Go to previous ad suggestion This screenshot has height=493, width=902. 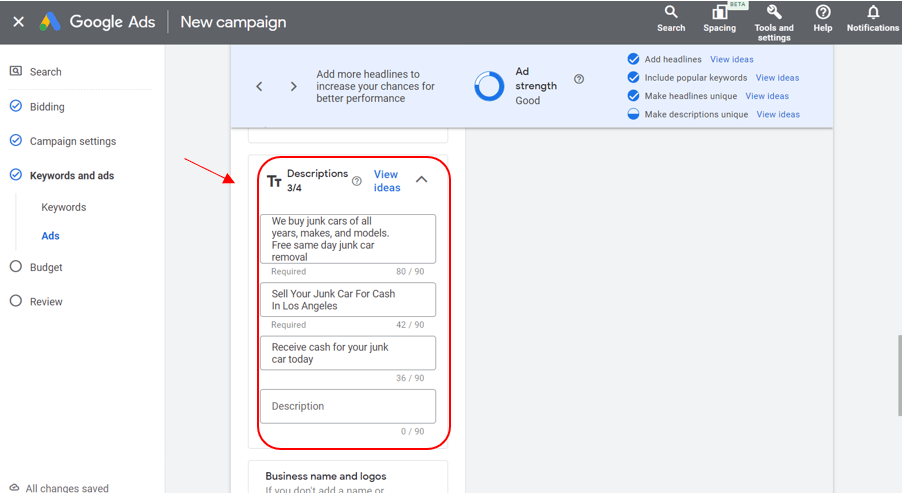coord(259,86)
